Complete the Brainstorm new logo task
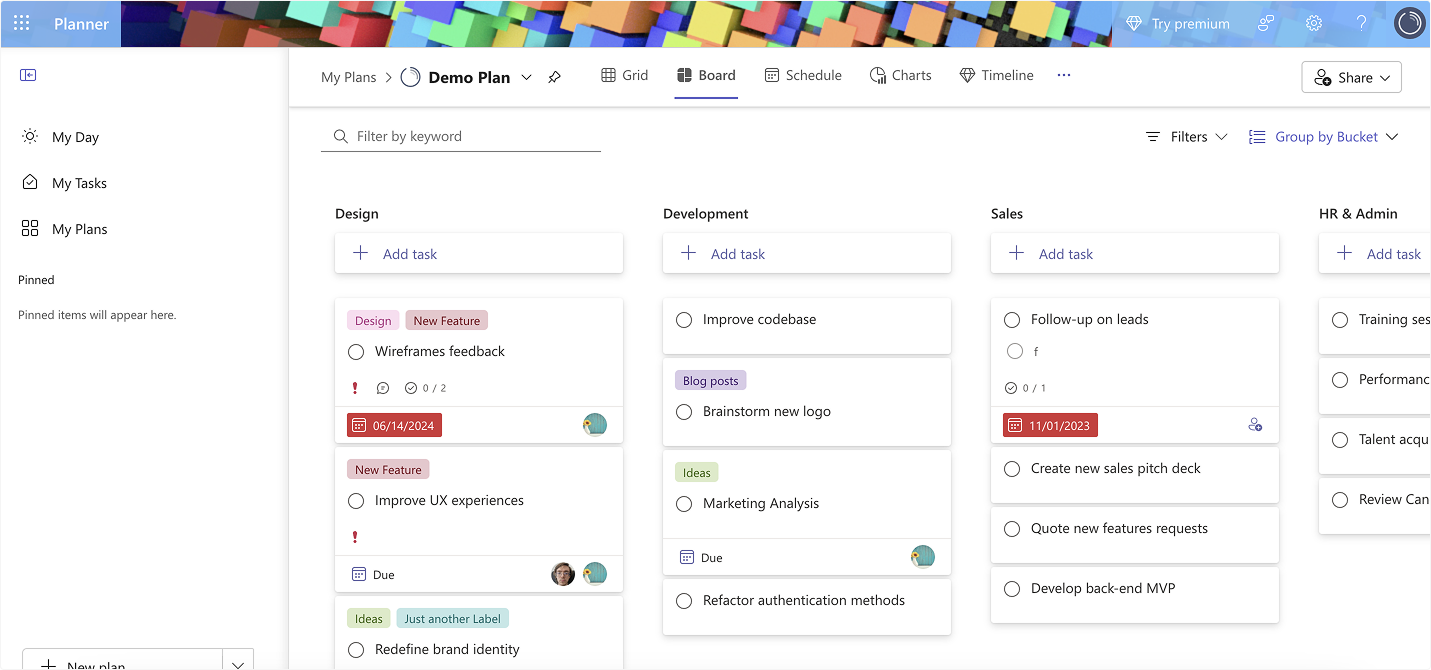This screenshot has height=670, width=1431. (684, 411)
